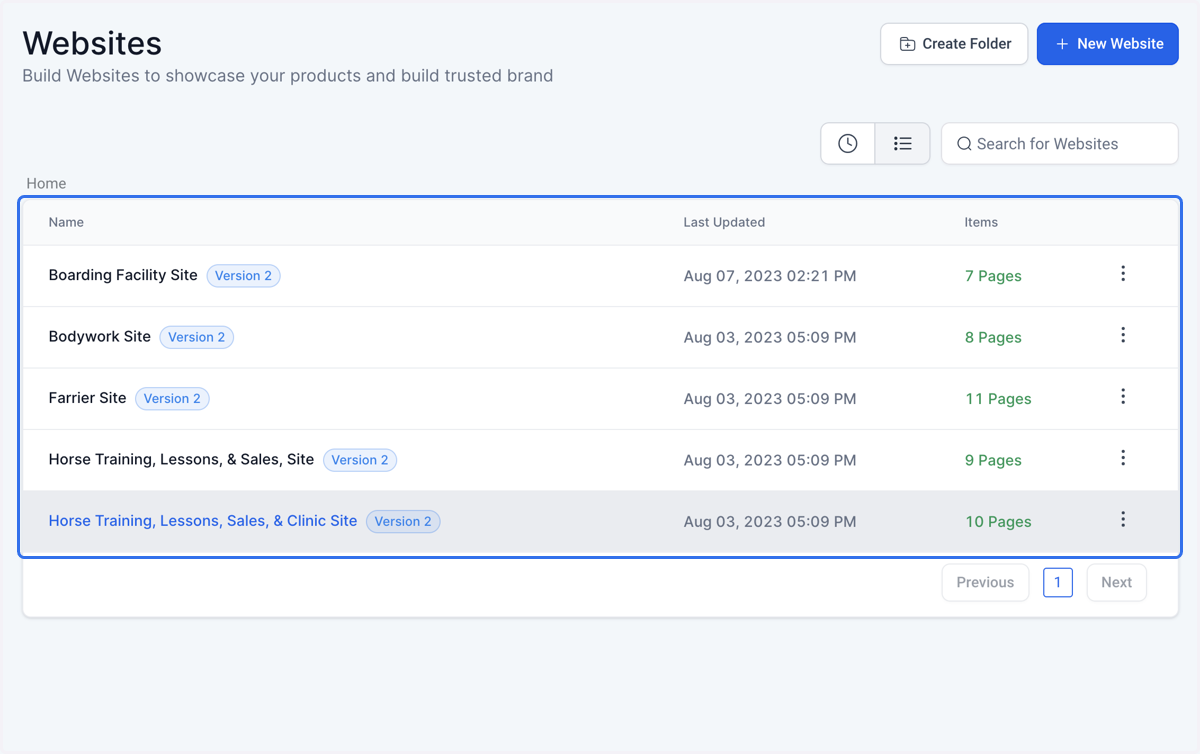Click the Last Updated column header

[724, 222]
